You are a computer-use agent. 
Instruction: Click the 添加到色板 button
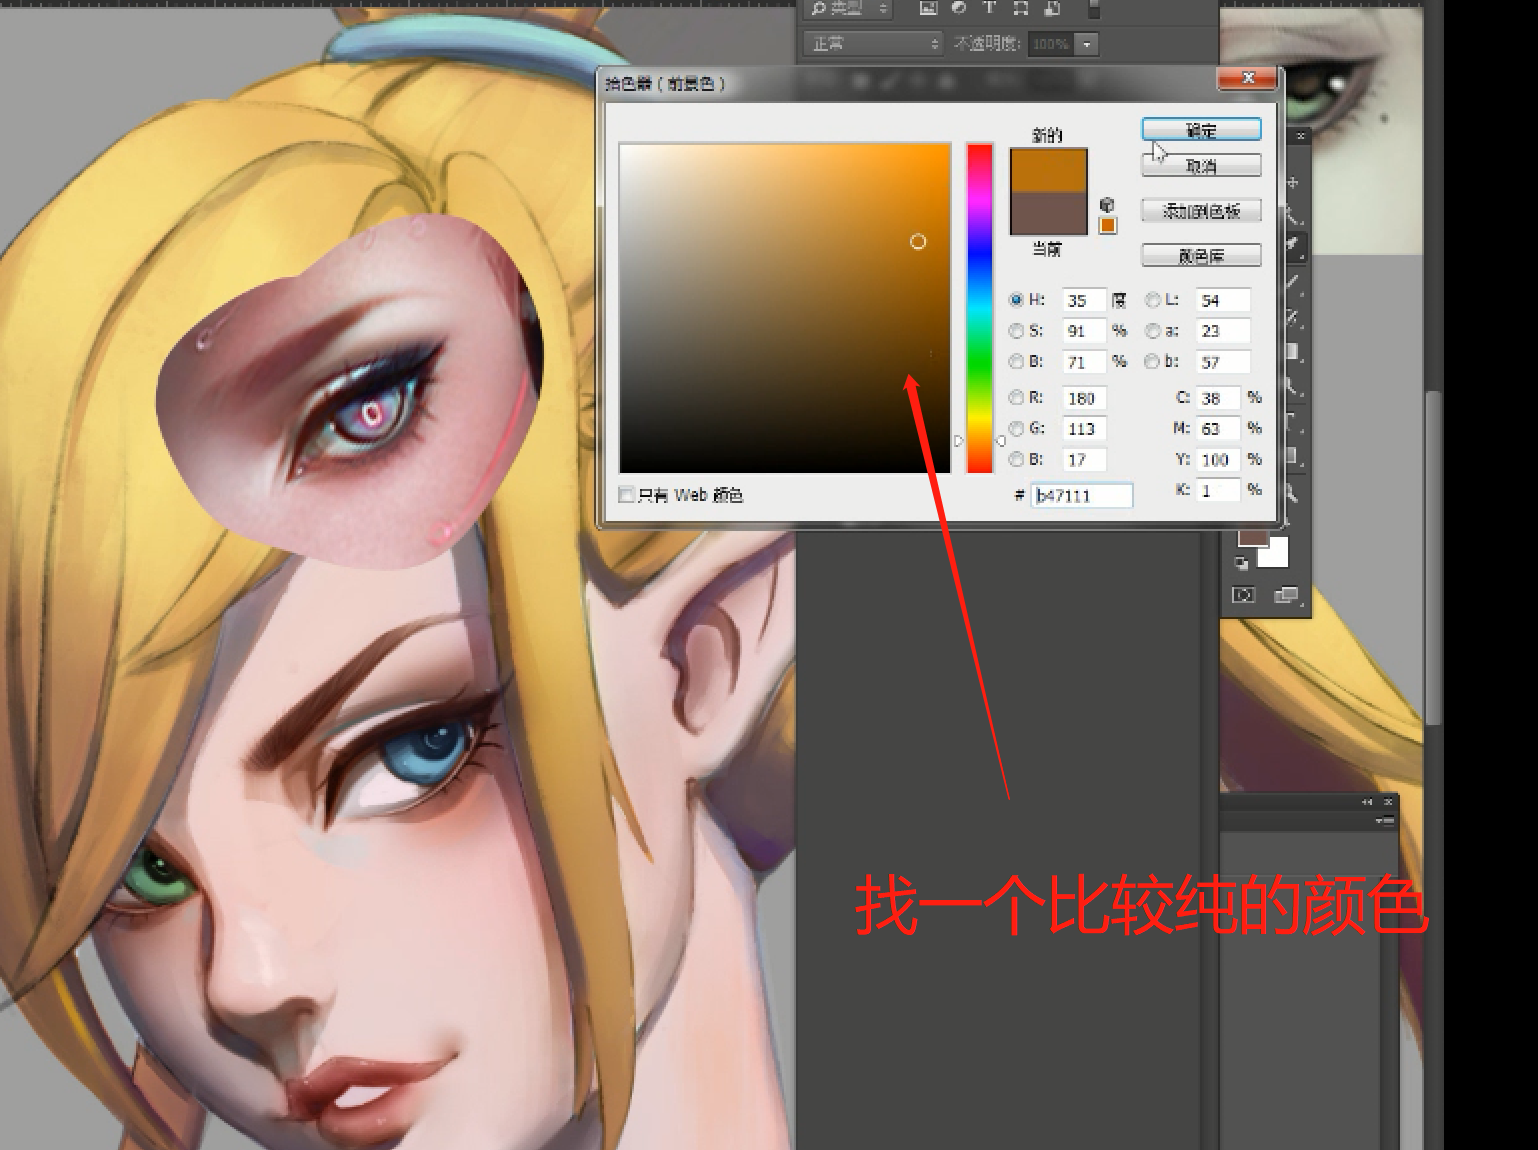click(x=1201, y=211)
